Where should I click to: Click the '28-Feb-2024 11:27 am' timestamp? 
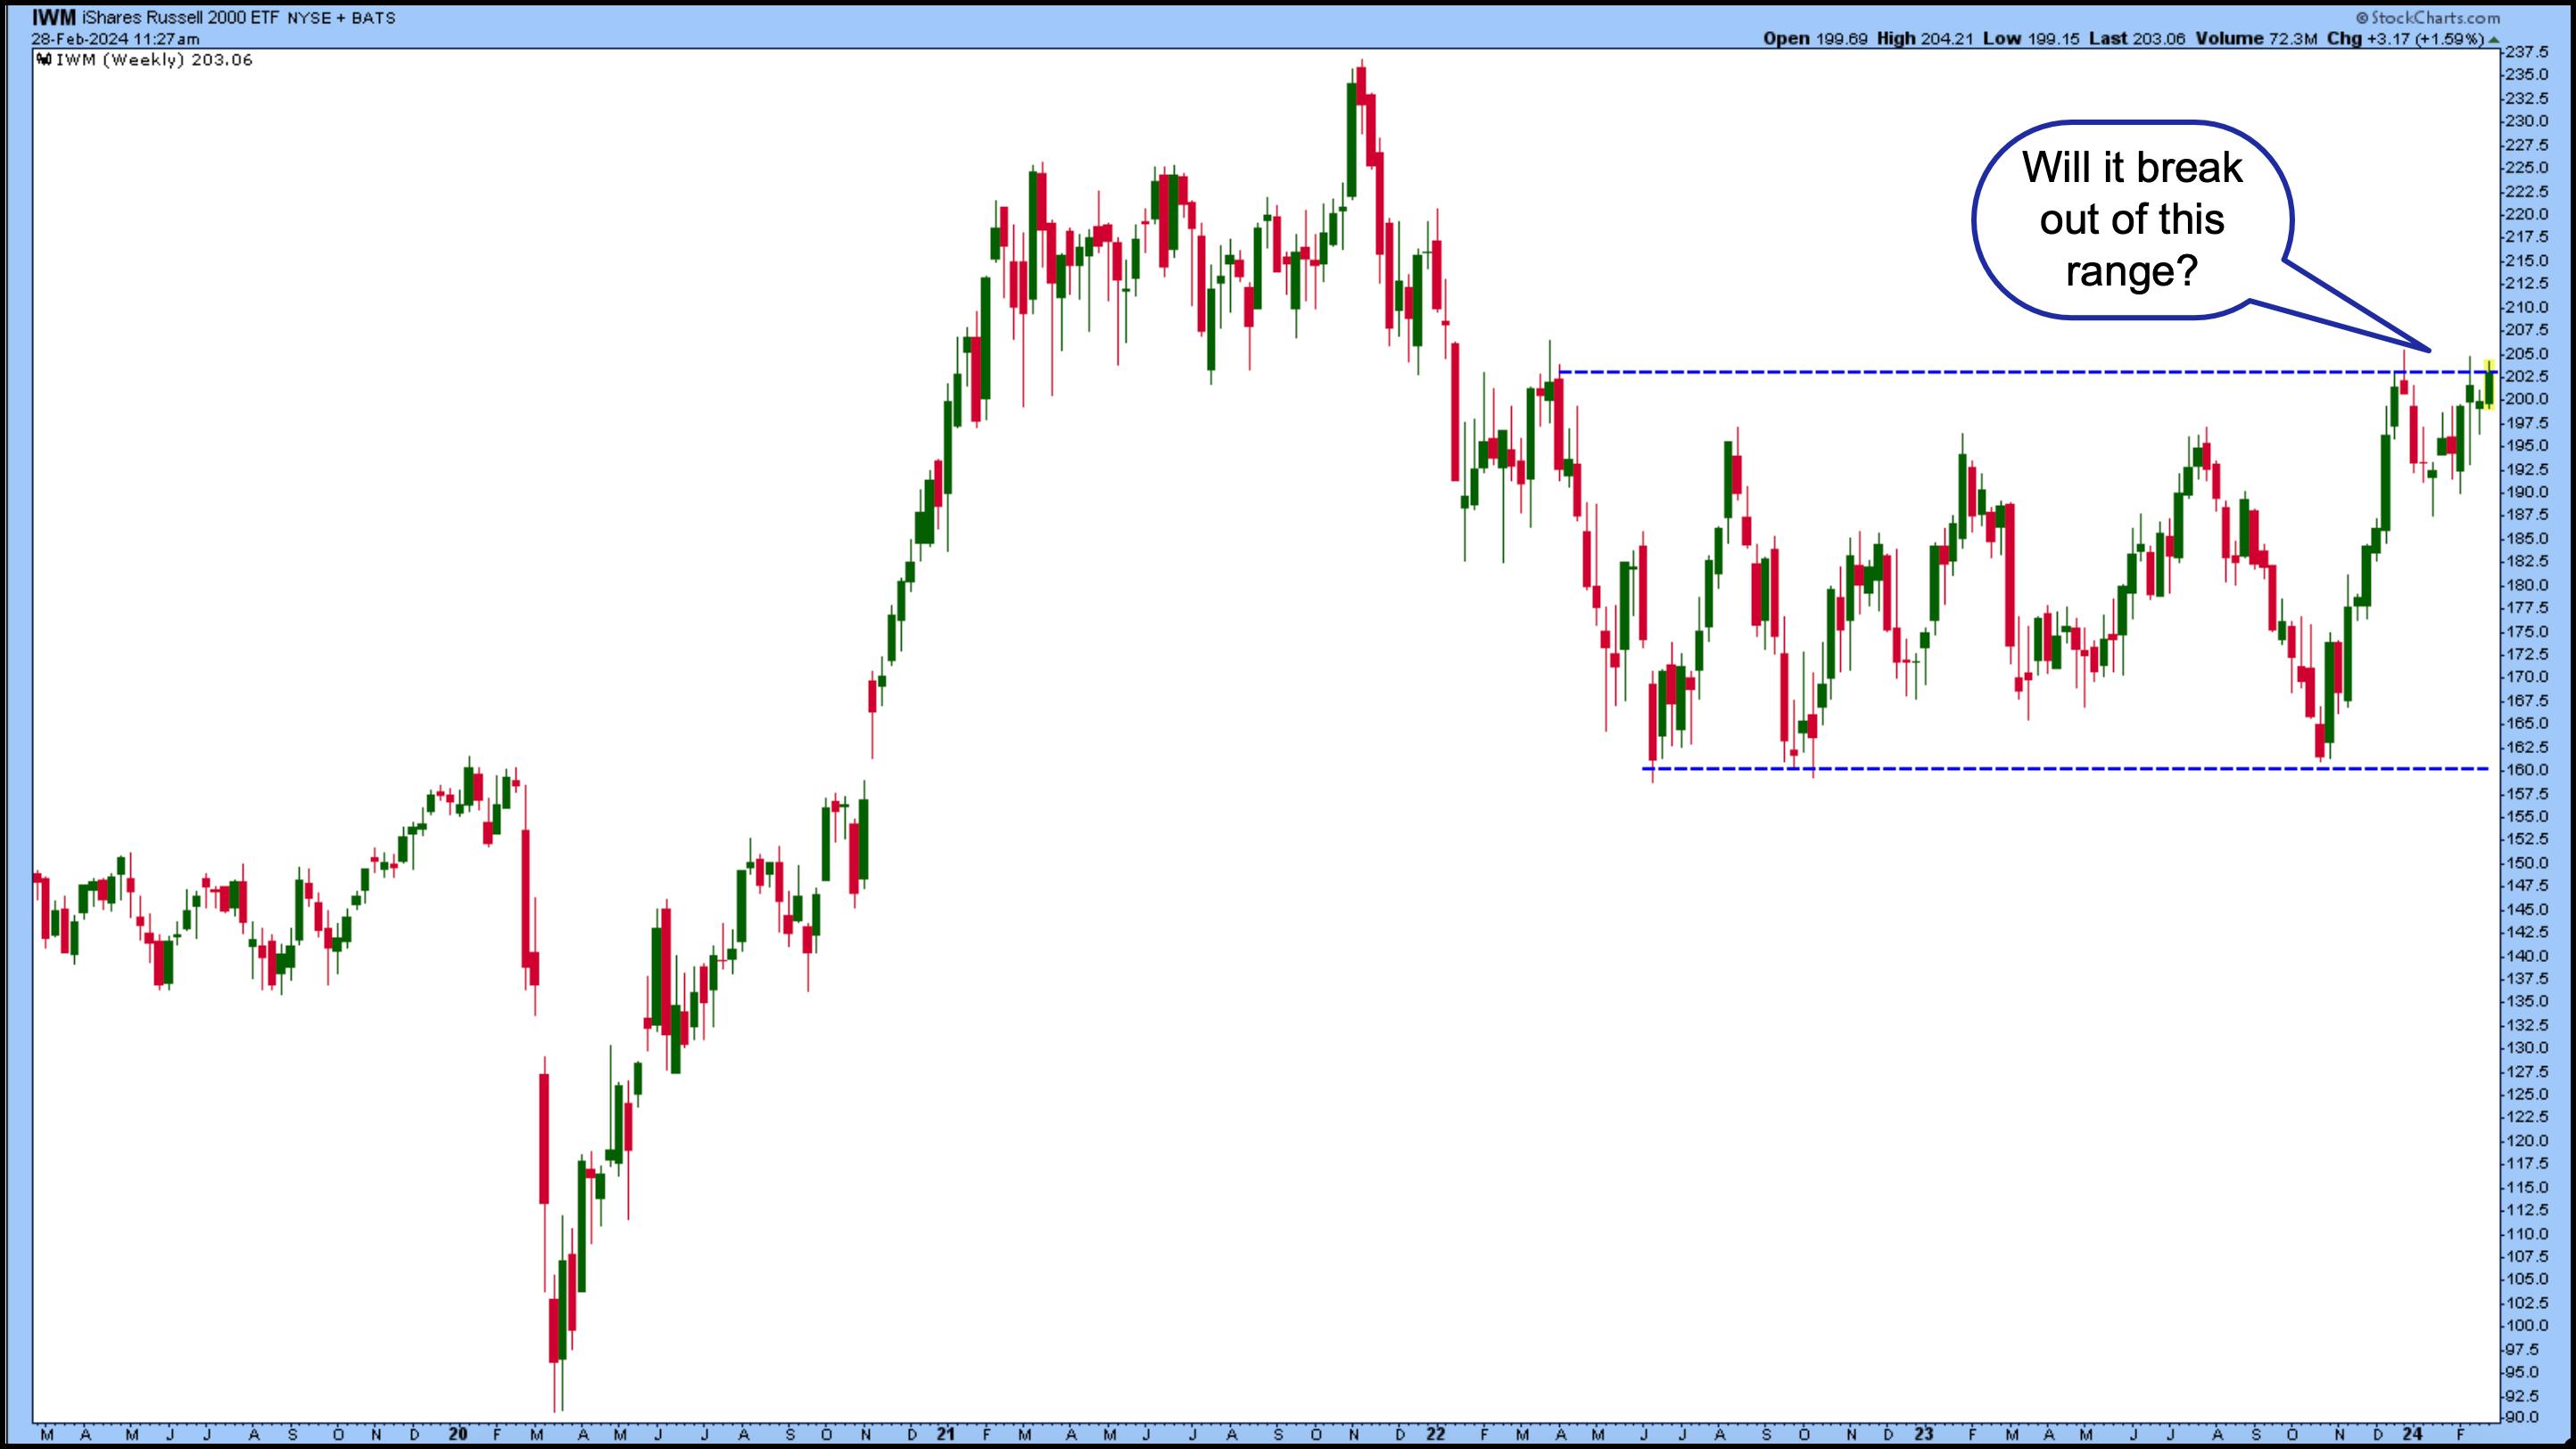[115, 39]
